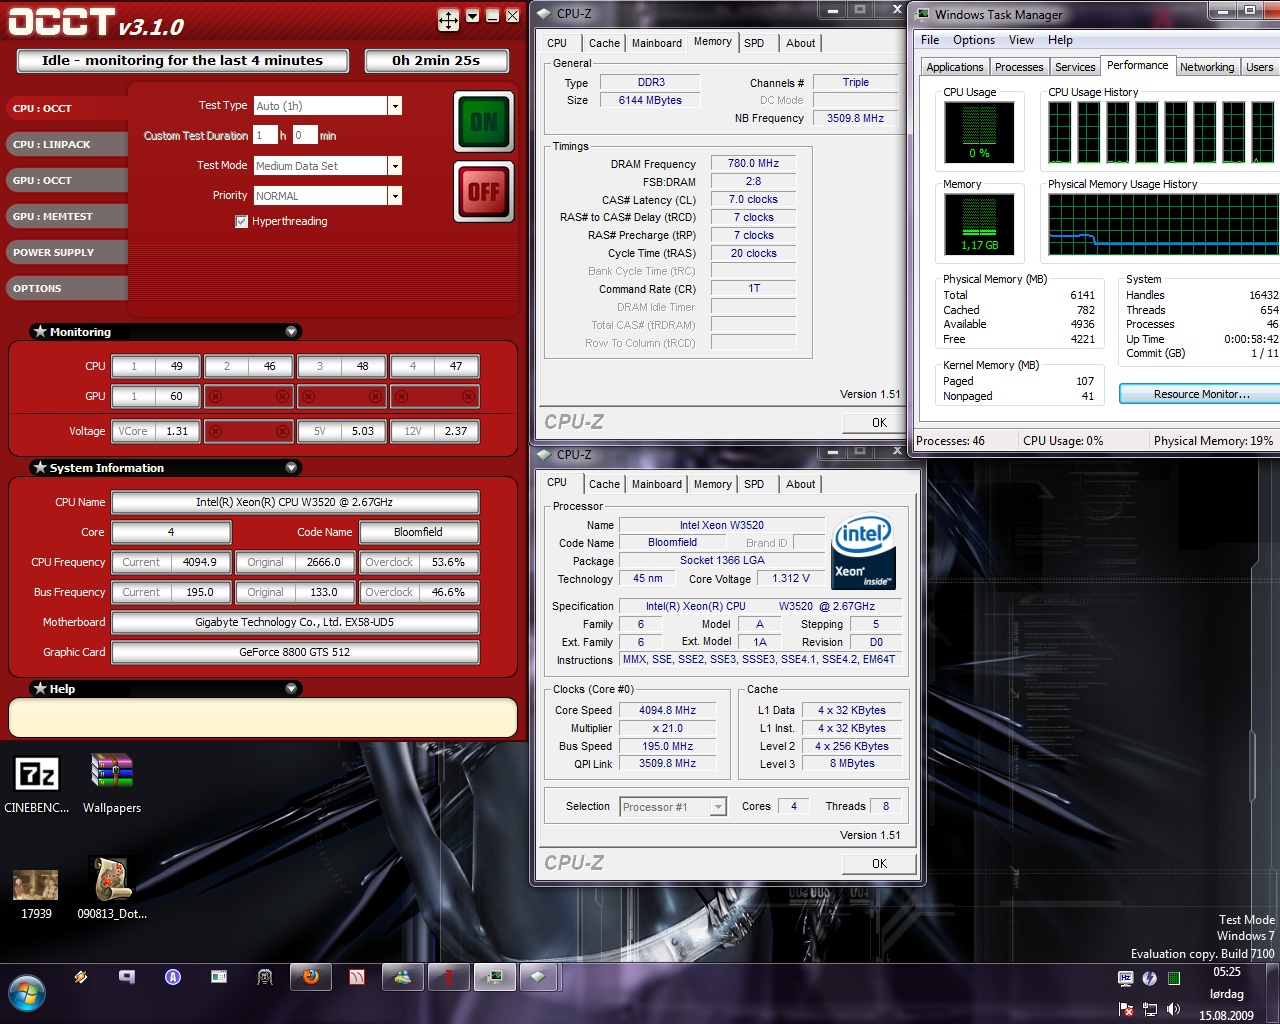Switch to the SPD tab in the lower CPU-Z window
This screenshot has width=1280, height=1024.
tap(754, 484)
